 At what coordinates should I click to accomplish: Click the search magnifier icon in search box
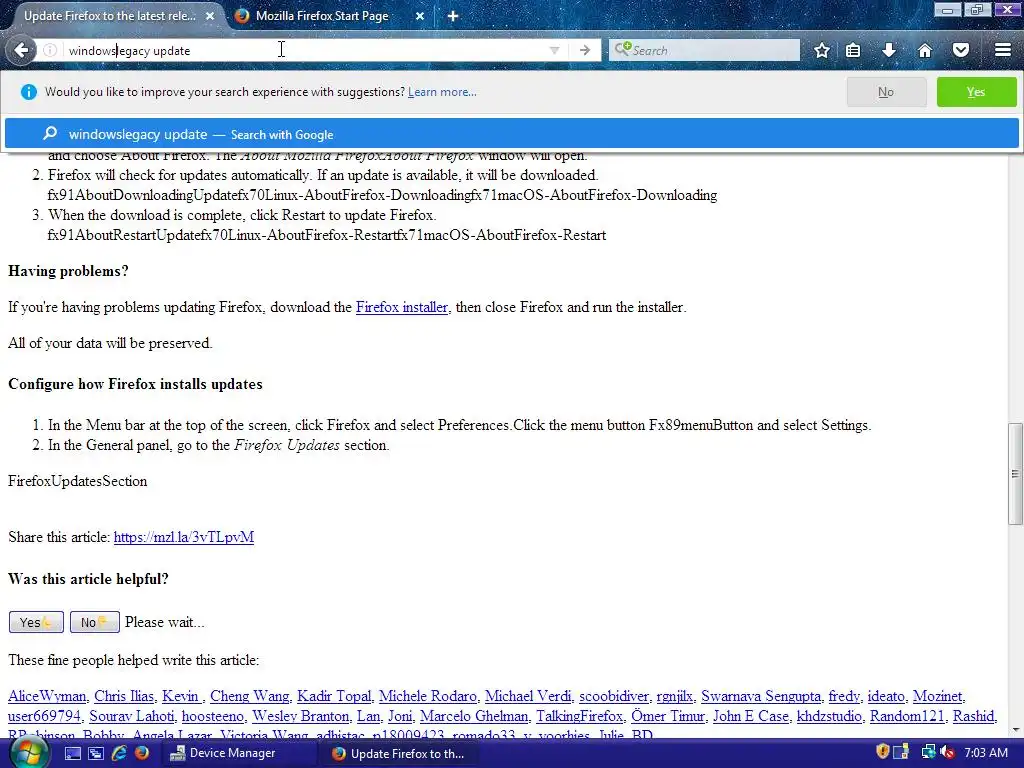tap(622, 50)
